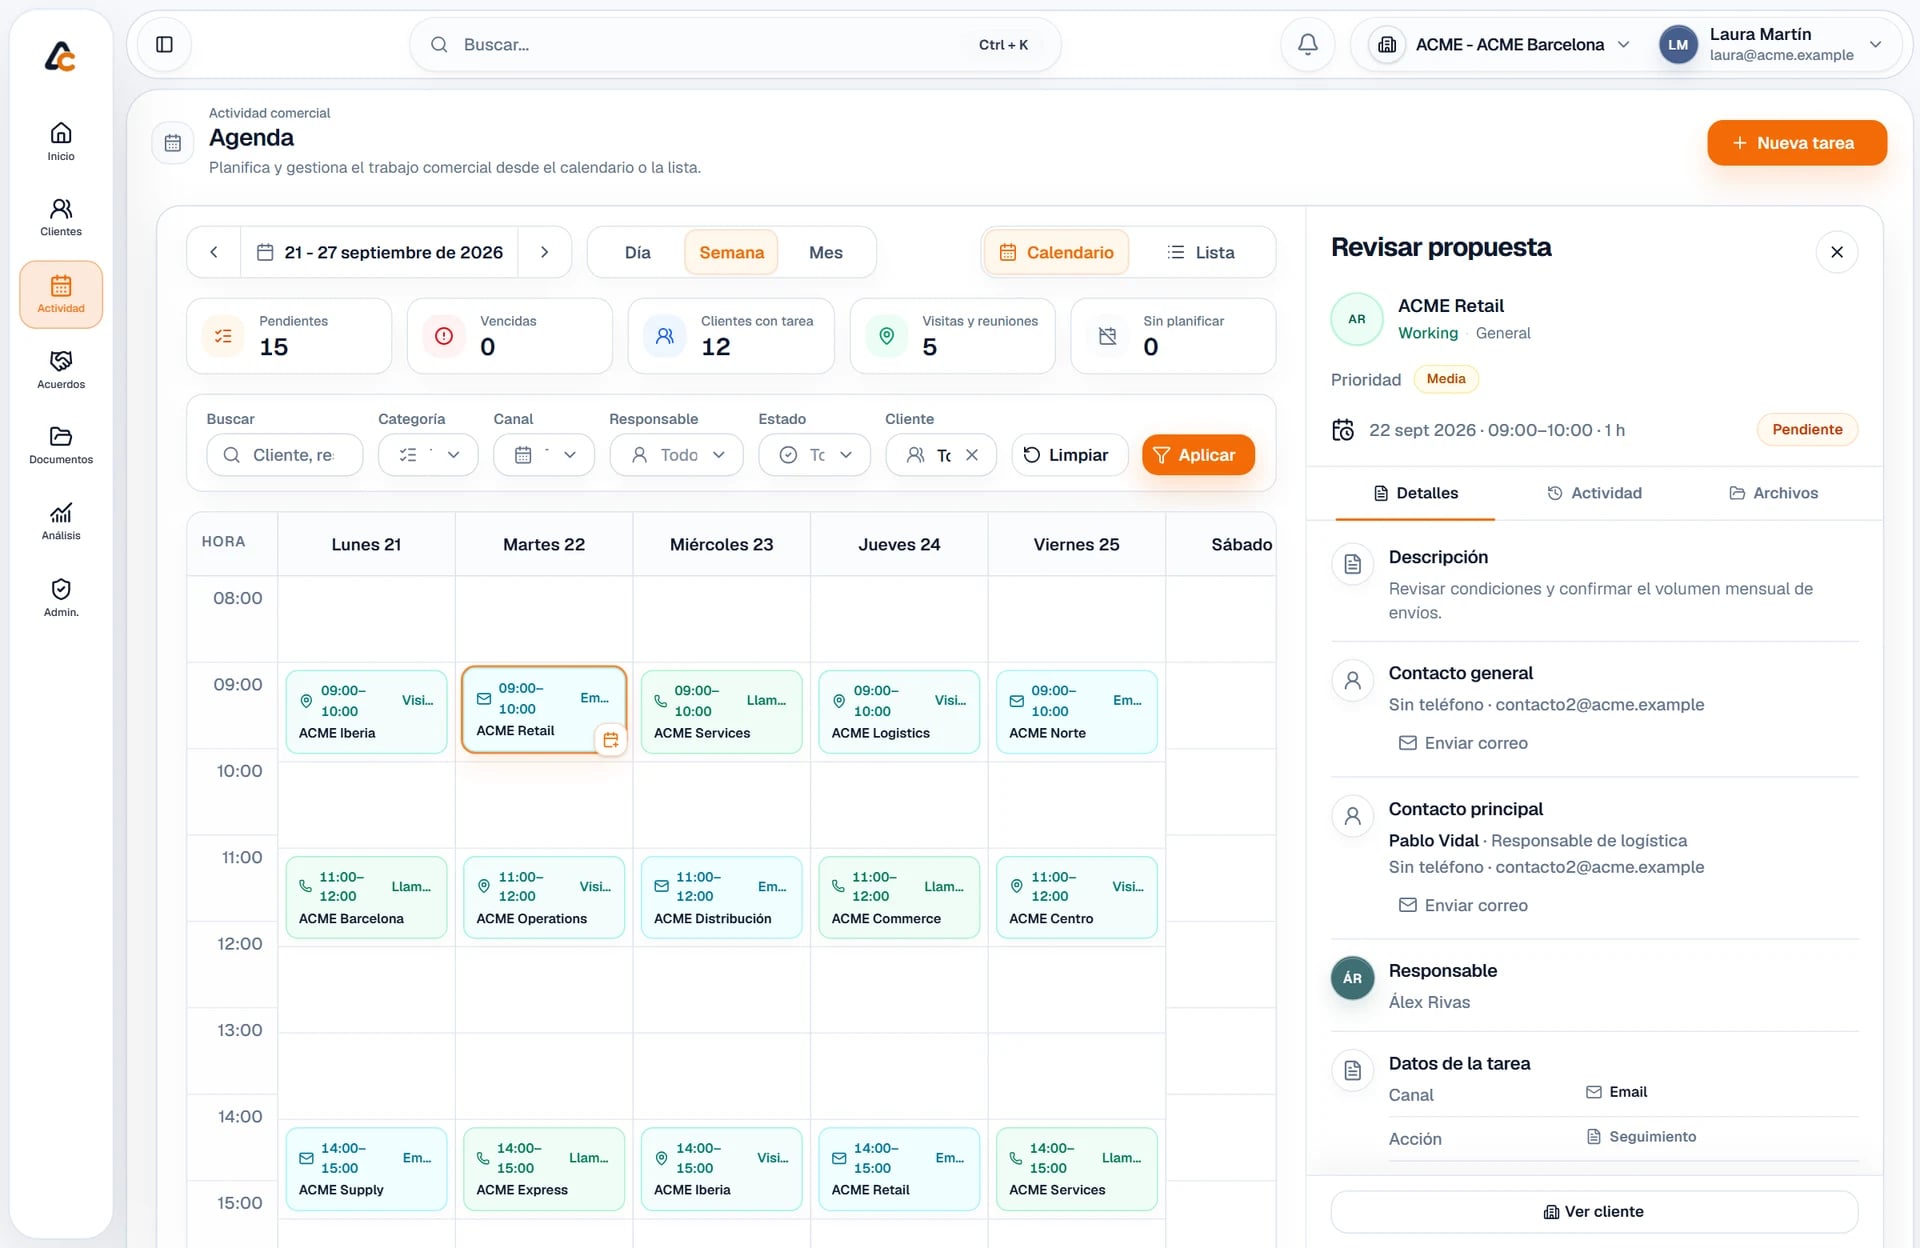Click the Visitas y reuniones stat card
This screenshot has width=1920, height=1248.
point(952,336)
